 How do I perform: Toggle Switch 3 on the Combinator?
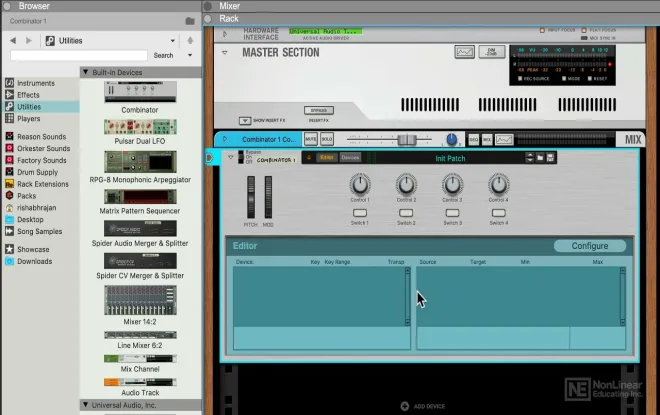(x=452, y=213)
